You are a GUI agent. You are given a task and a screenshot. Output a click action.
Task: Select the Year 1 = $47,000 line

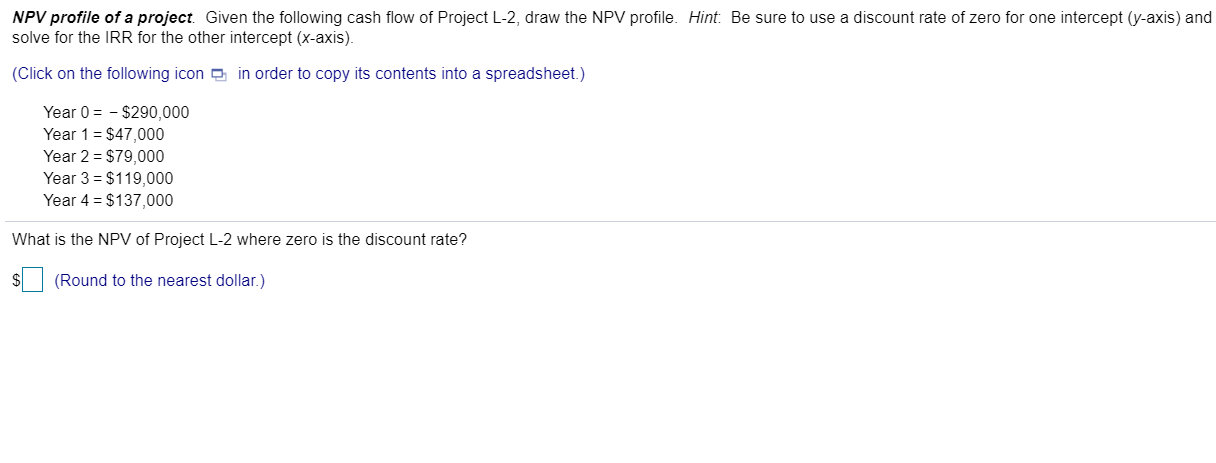tap(104, 134)
